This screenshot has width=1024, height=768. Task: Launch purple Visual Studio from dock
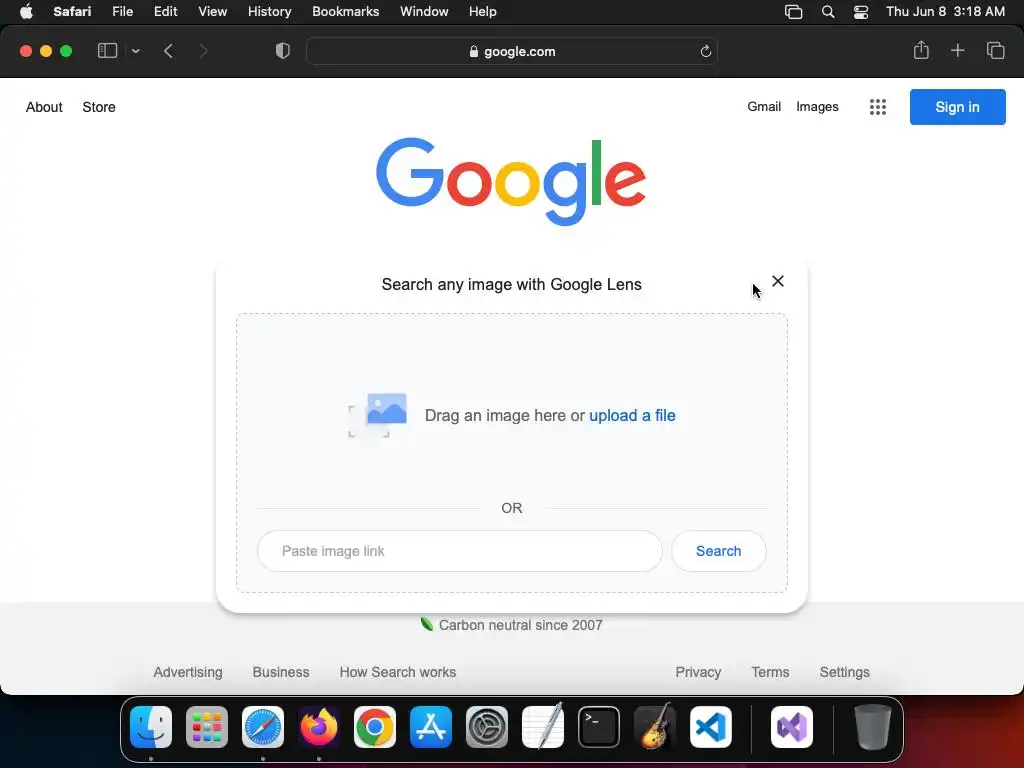pos(792,727)
